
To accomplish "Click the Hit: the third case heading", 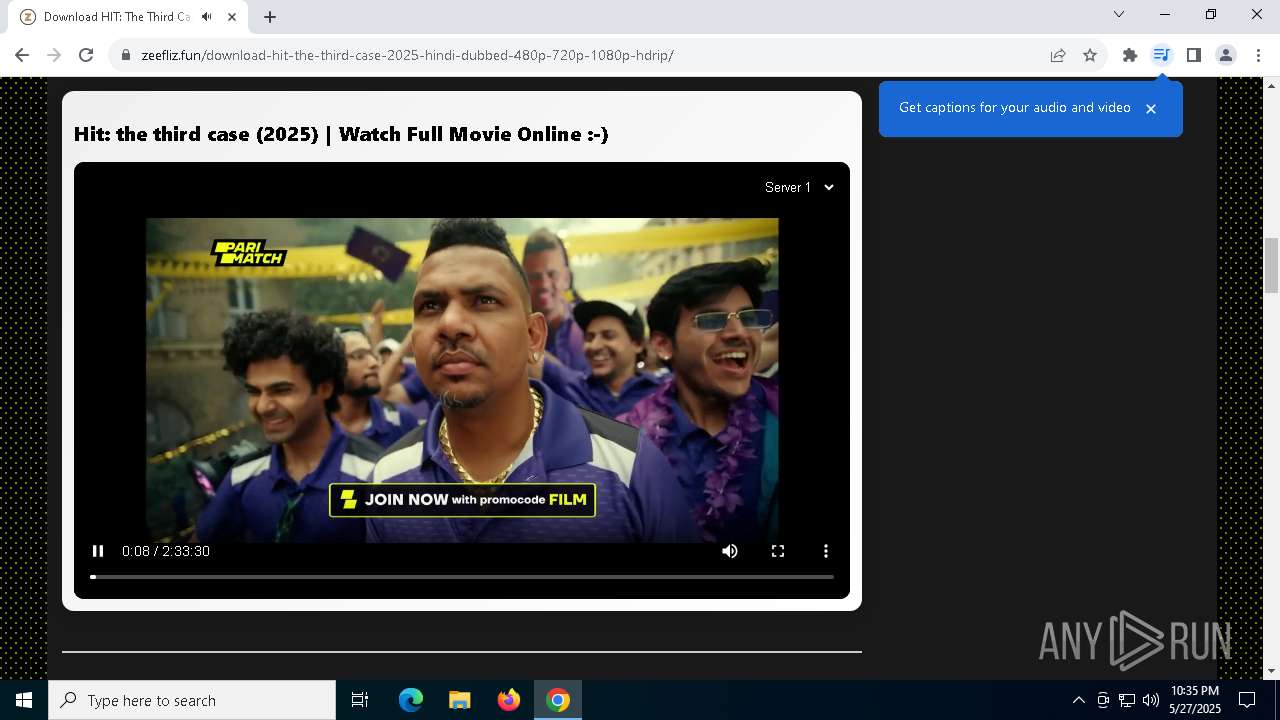I will coord(341,134).
